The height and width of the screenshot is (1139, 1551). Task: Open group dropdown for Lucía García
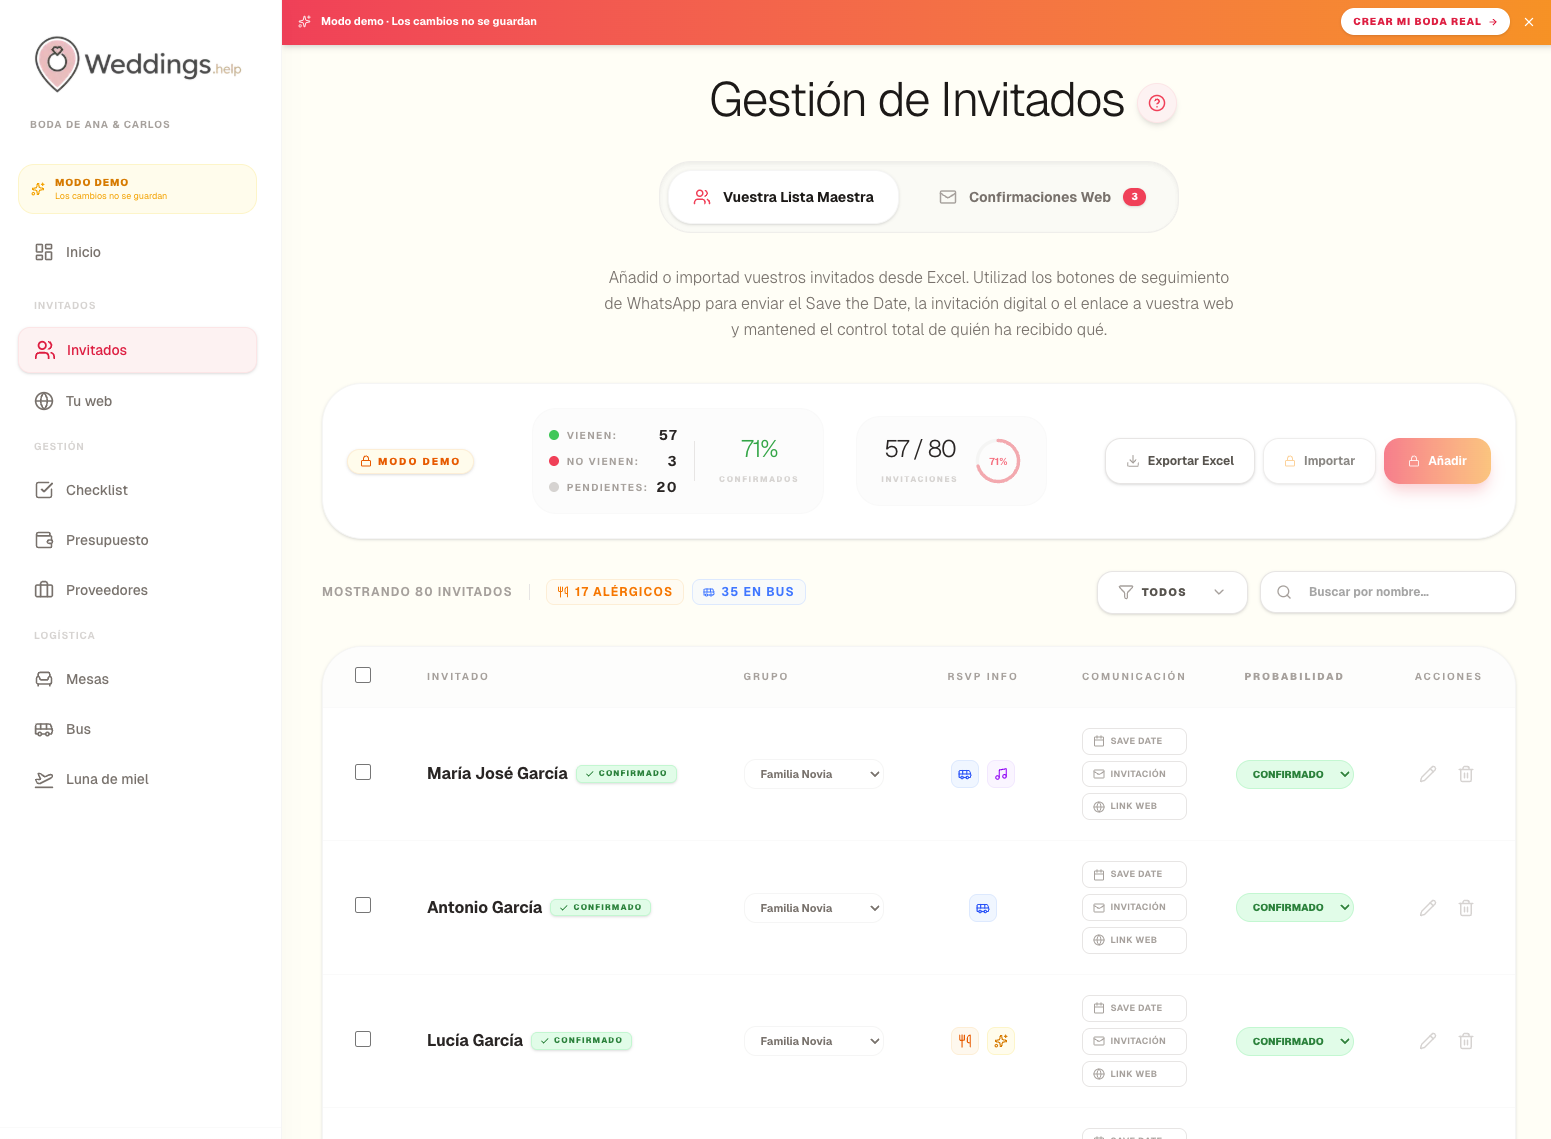[814, 1041]
